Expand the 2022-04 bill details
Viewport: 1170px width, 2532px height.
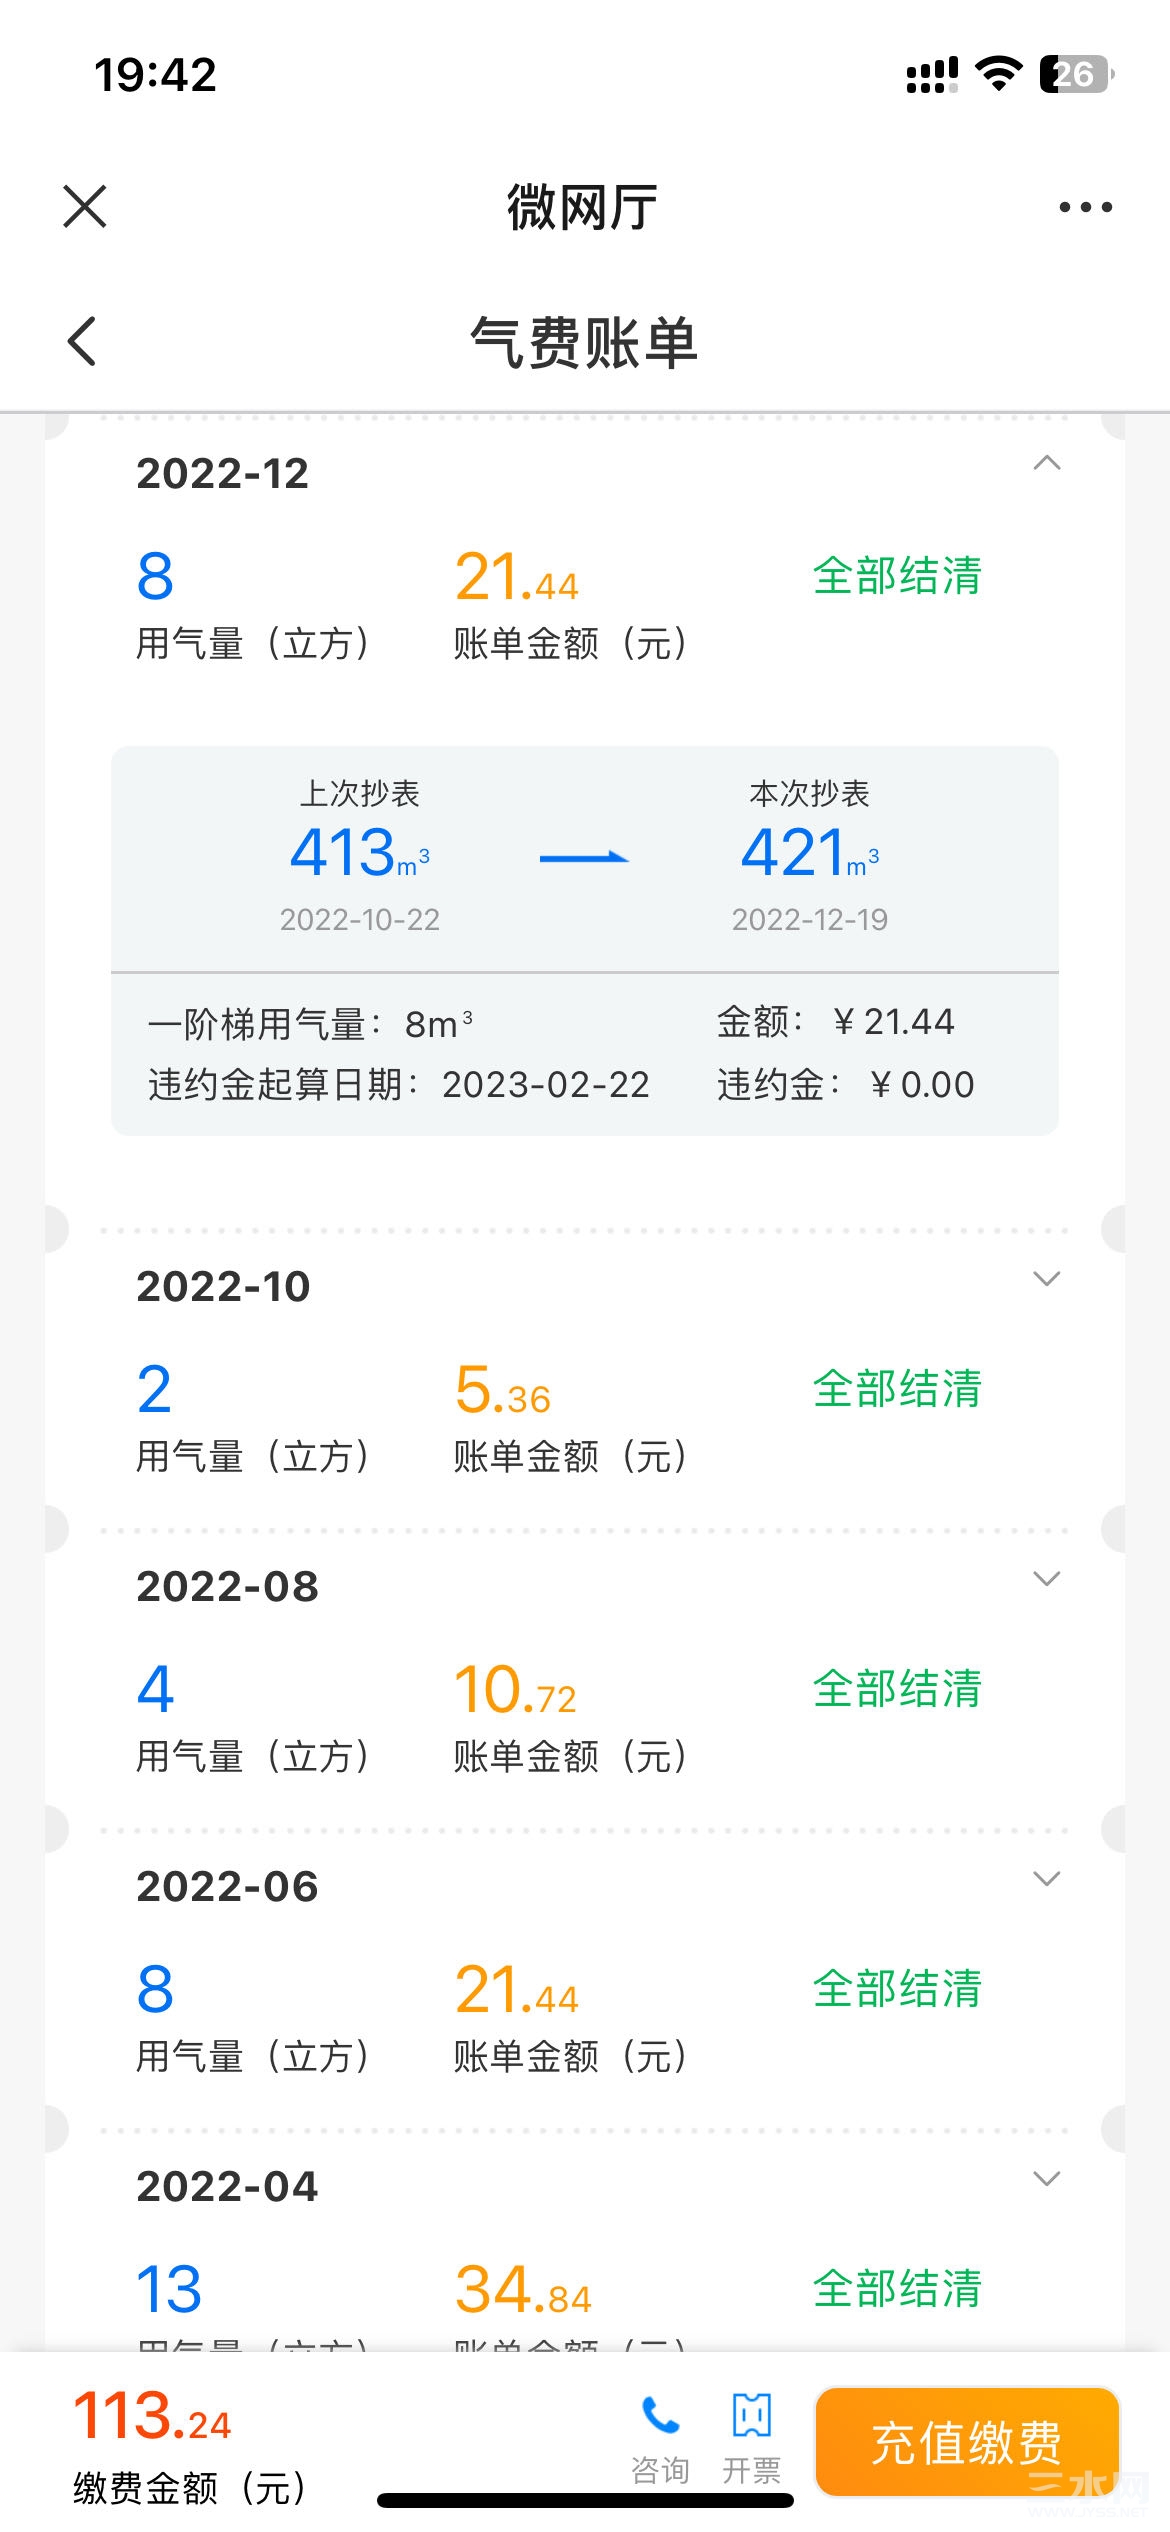click(x=1047, y=2179)
